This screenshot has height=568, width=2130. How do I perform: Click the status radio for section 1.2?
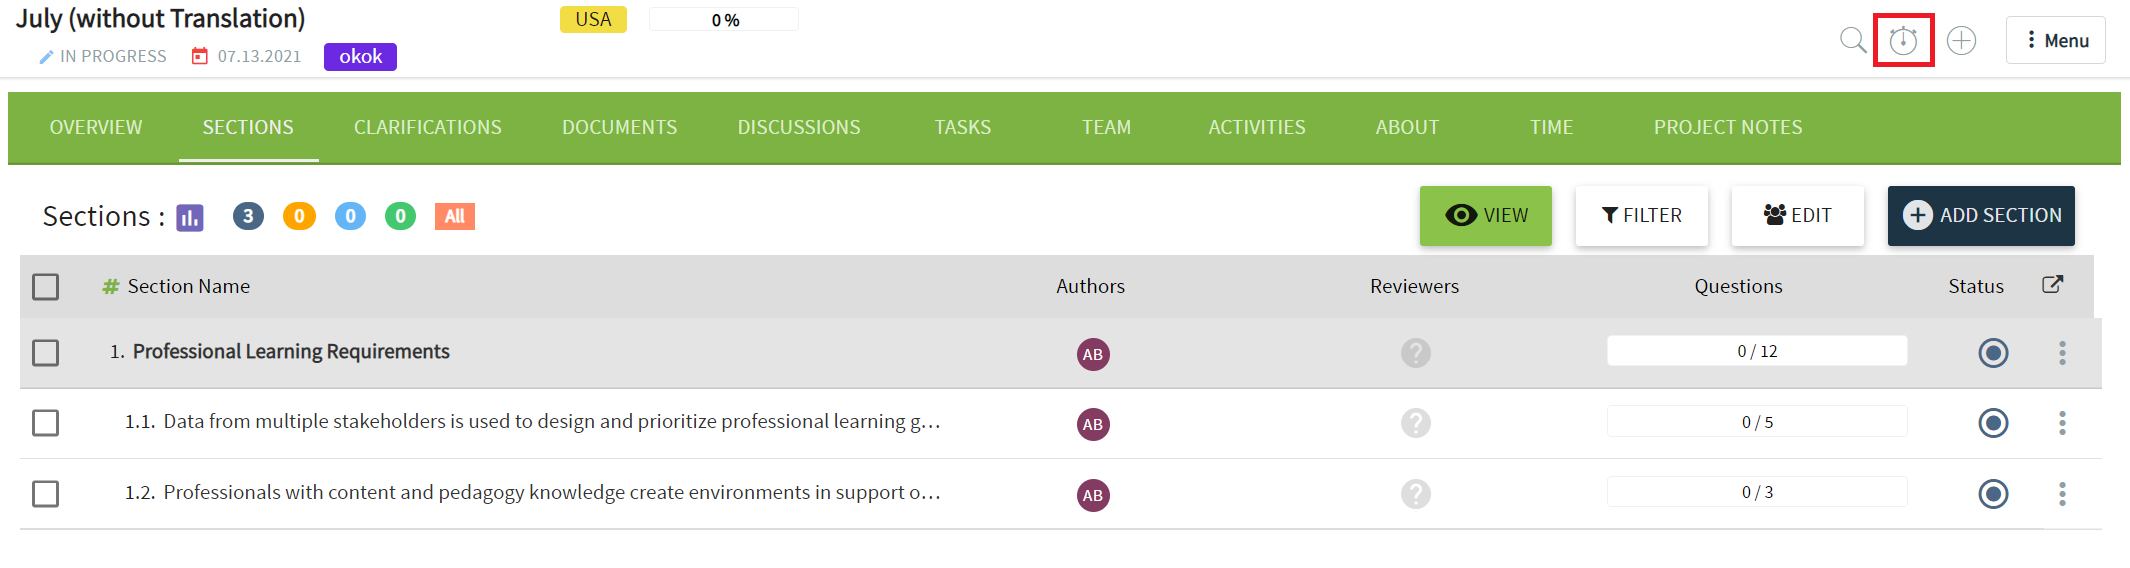point(1993,494)
